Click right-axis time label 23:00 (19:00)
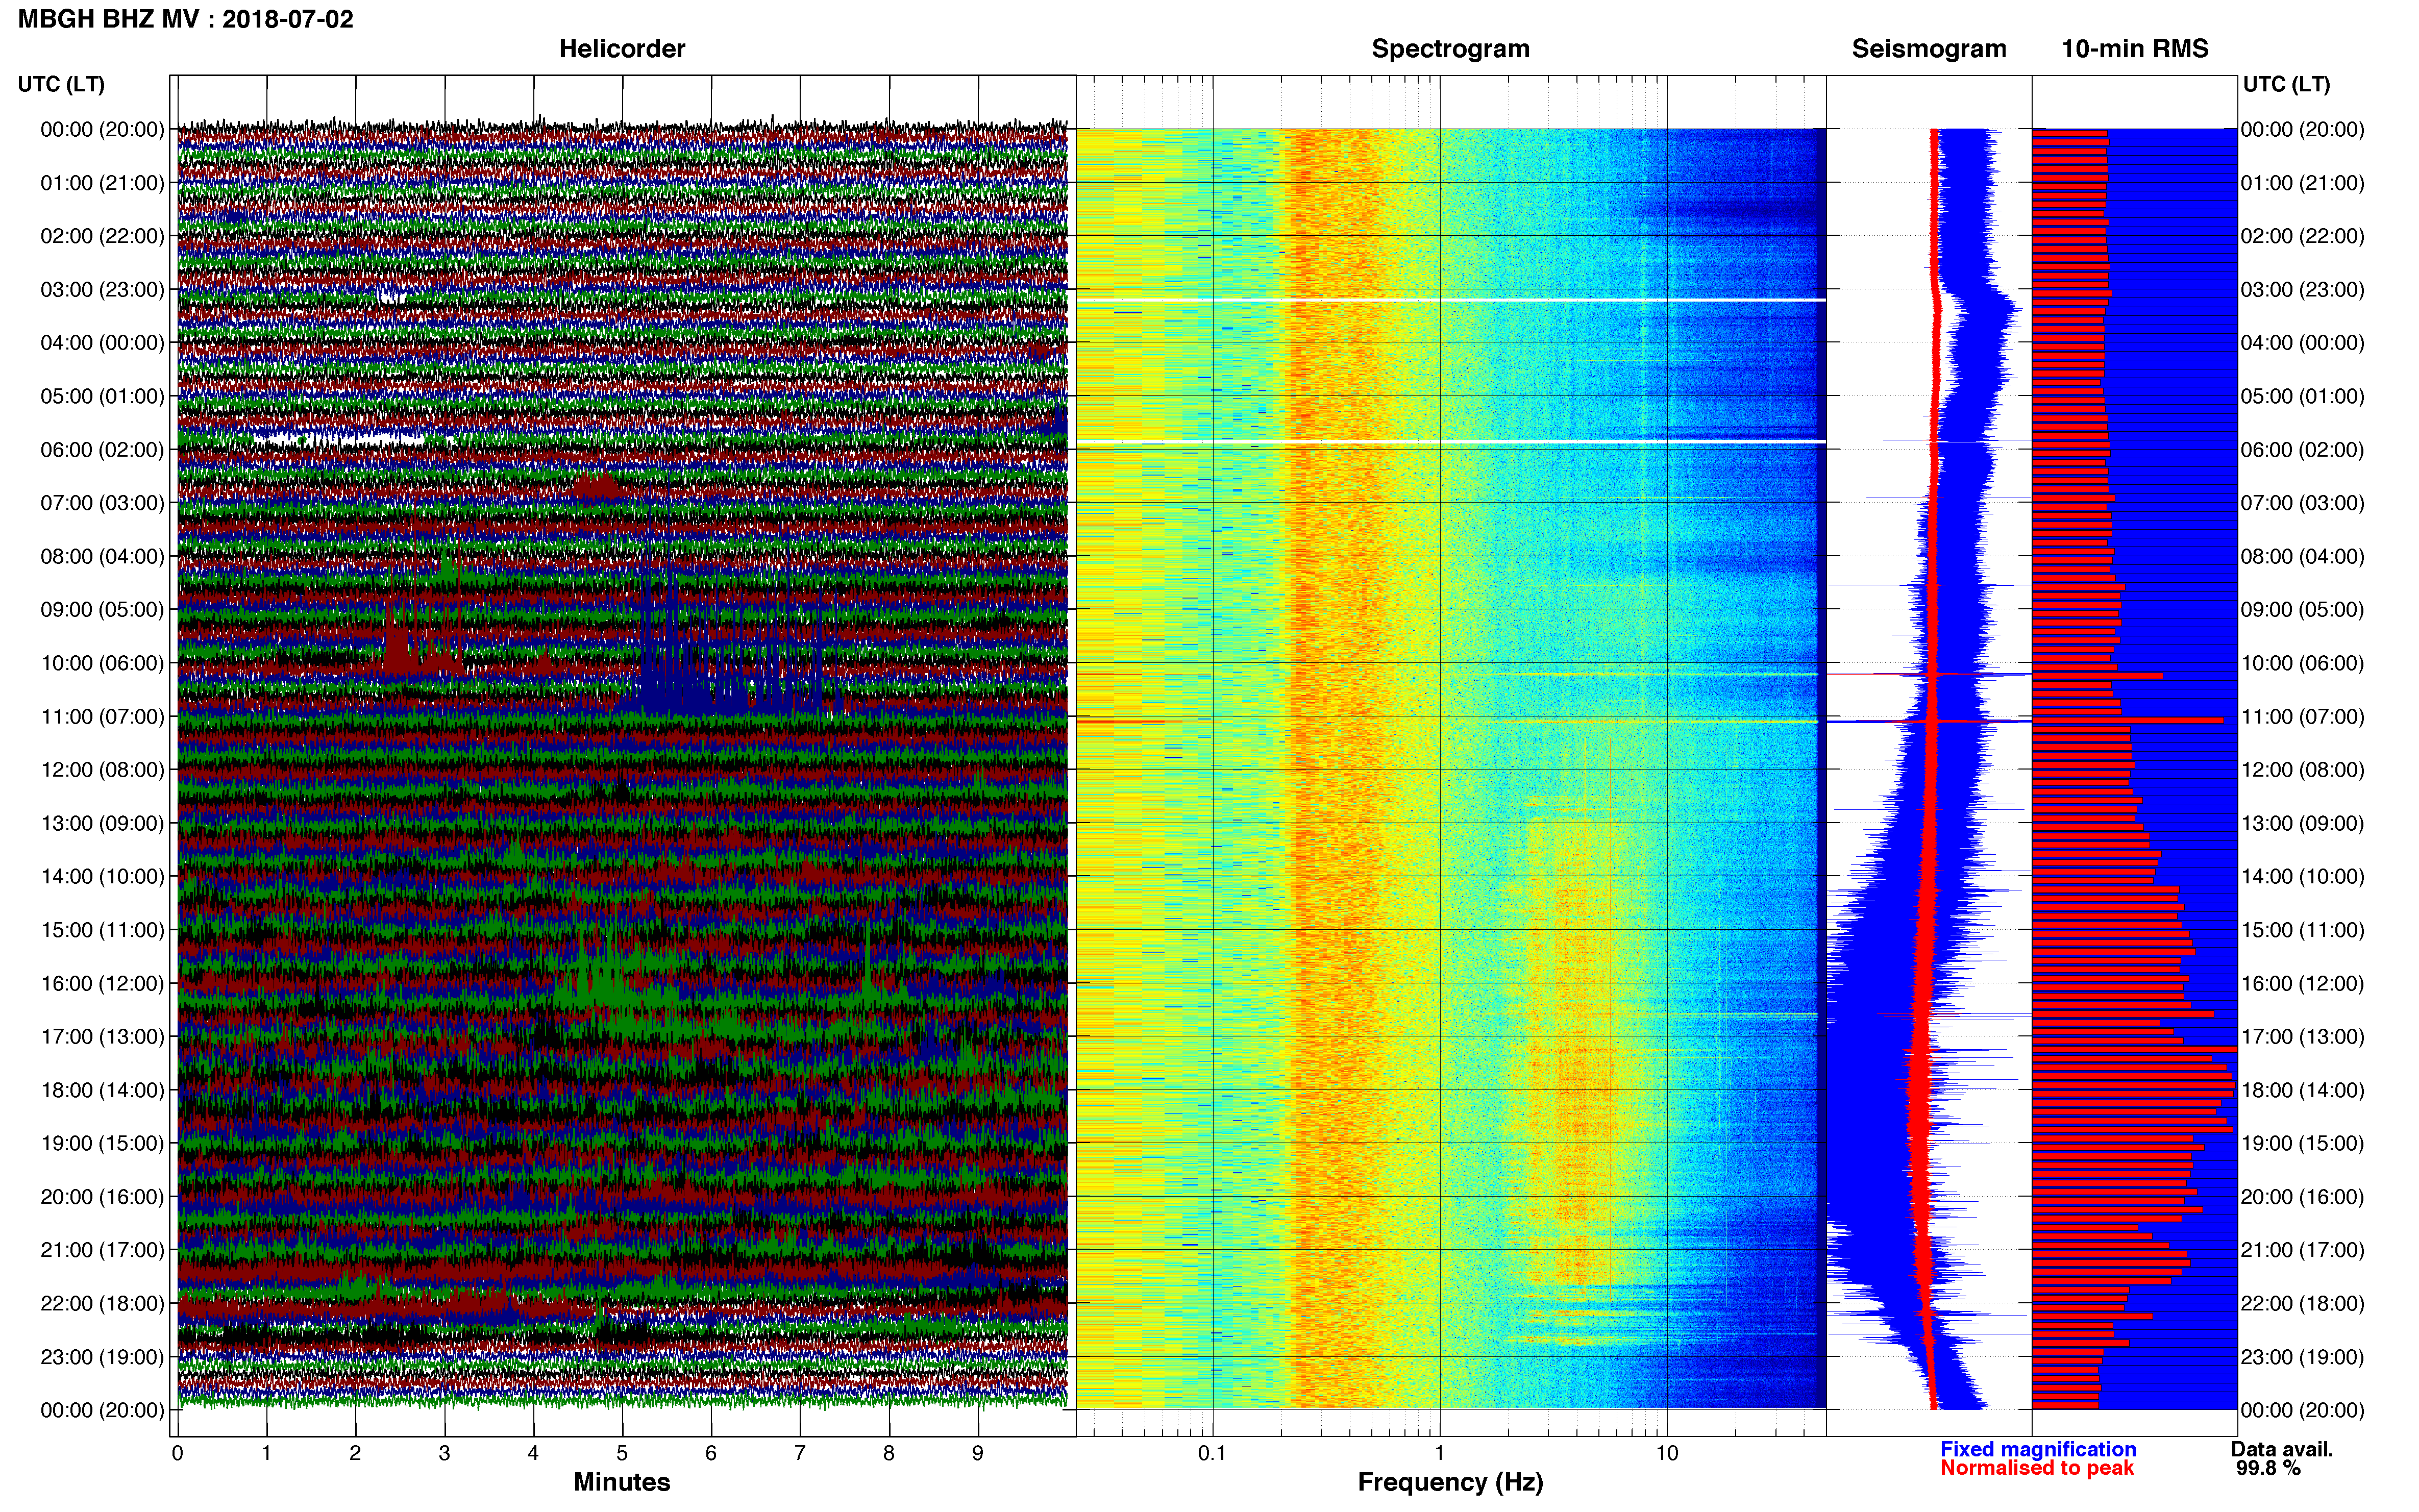 (x=2302, y=1357)
